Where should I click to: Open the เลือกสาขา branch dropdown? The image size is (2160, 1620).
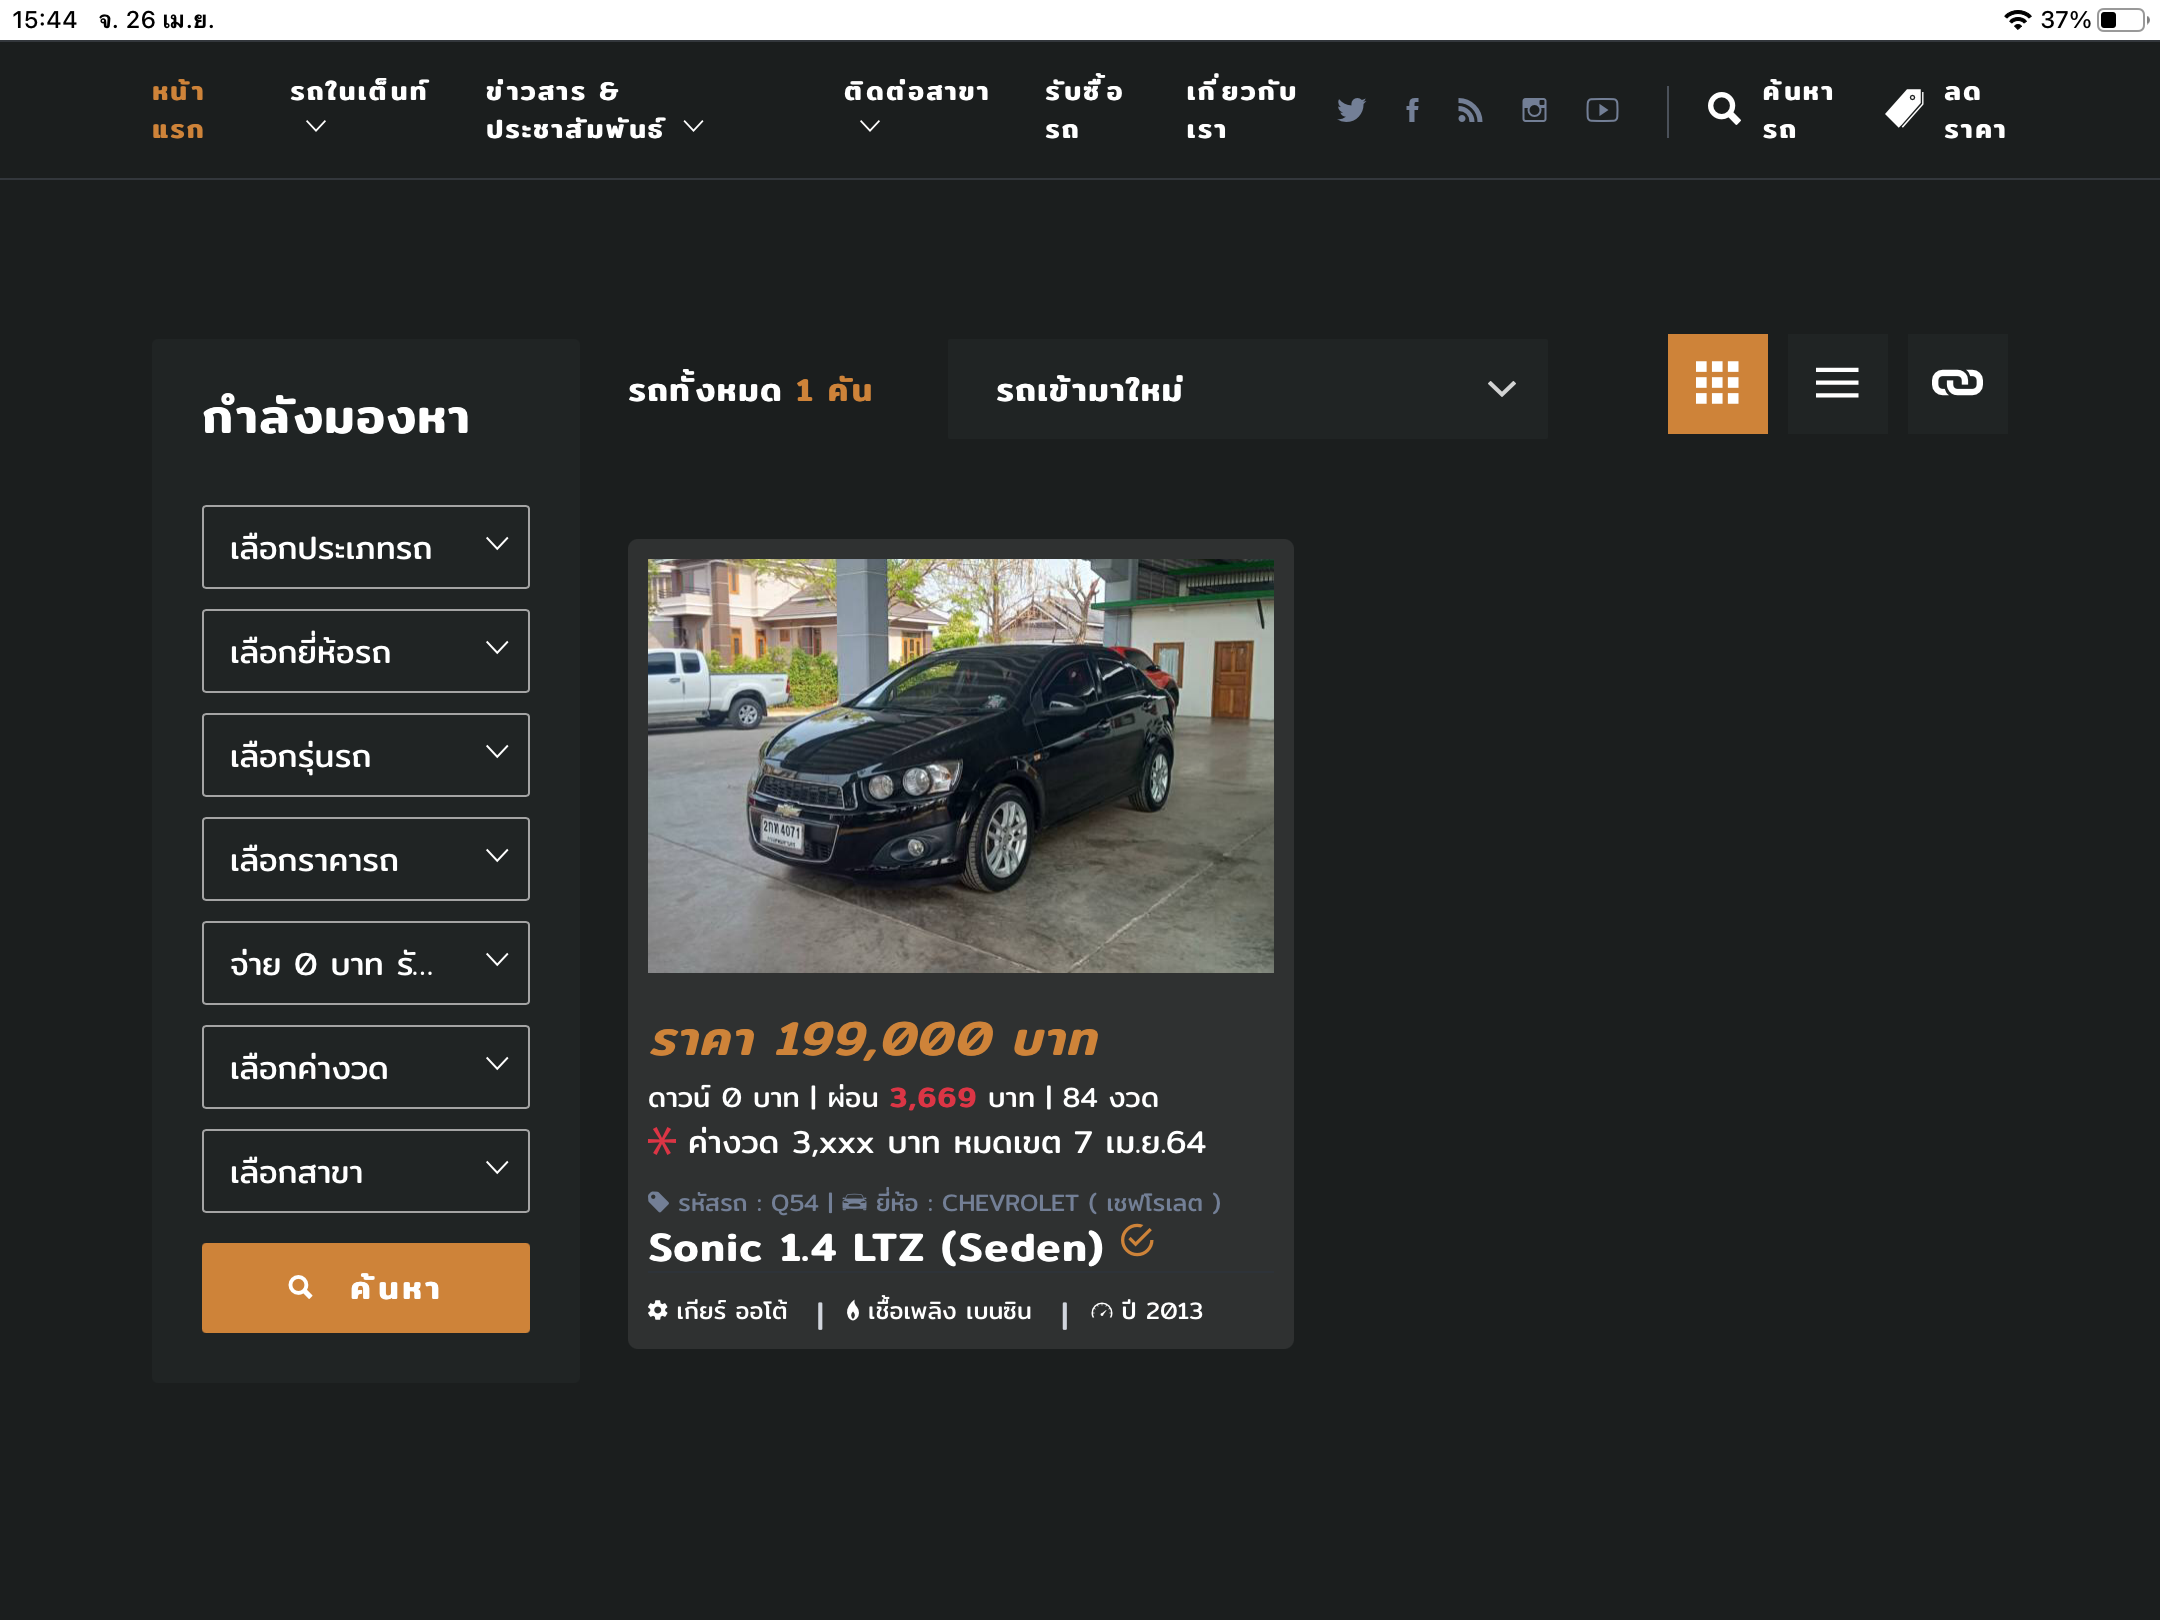(x=366, y=1171)
